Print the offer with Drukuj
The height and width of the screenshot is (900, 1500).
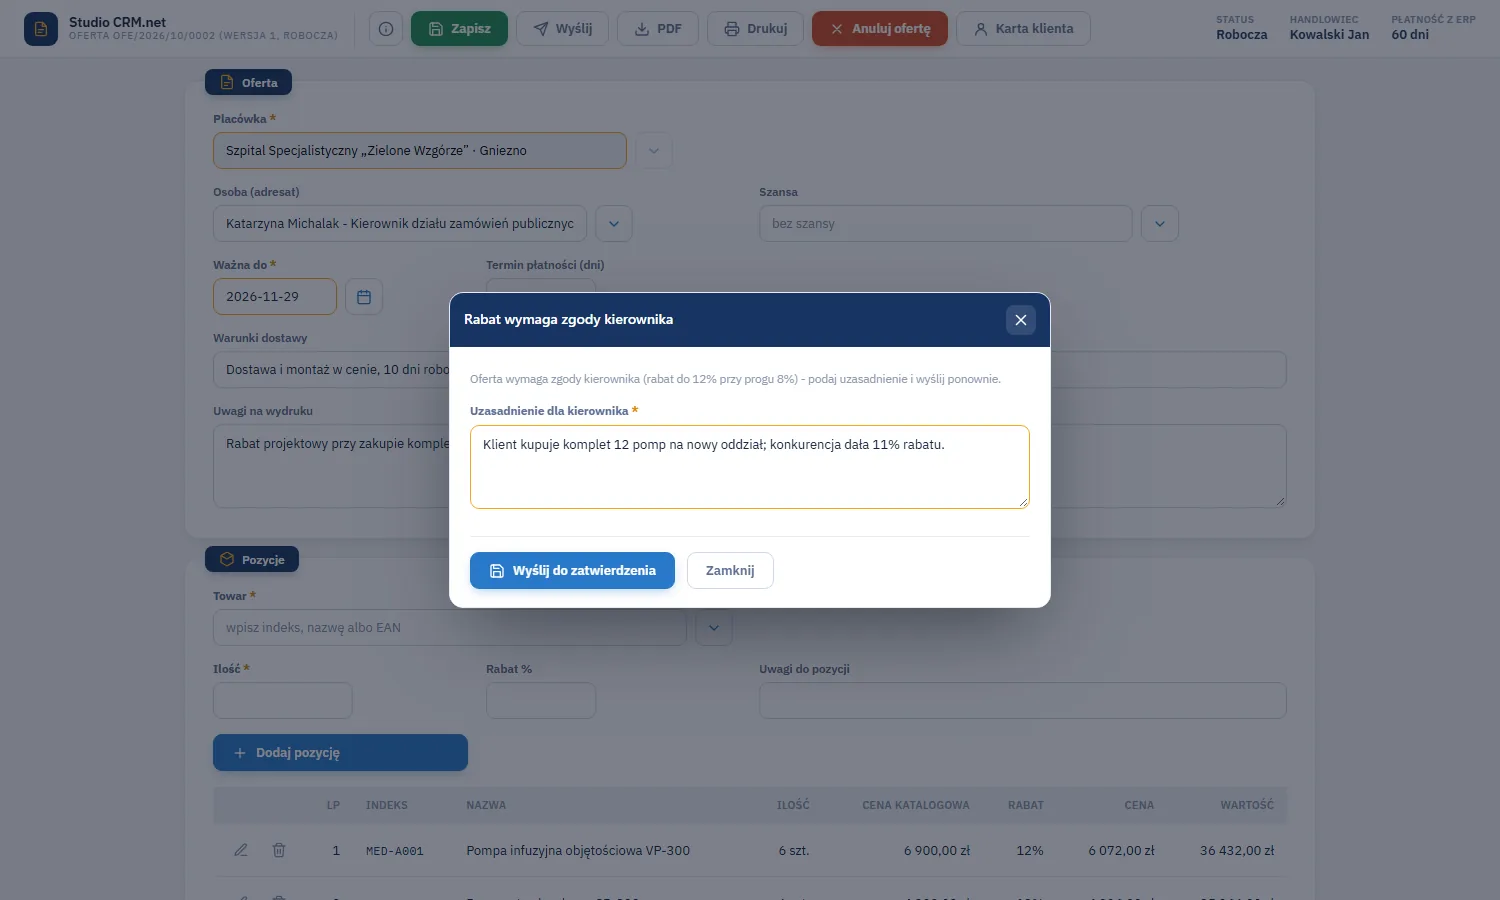[755, 29]
